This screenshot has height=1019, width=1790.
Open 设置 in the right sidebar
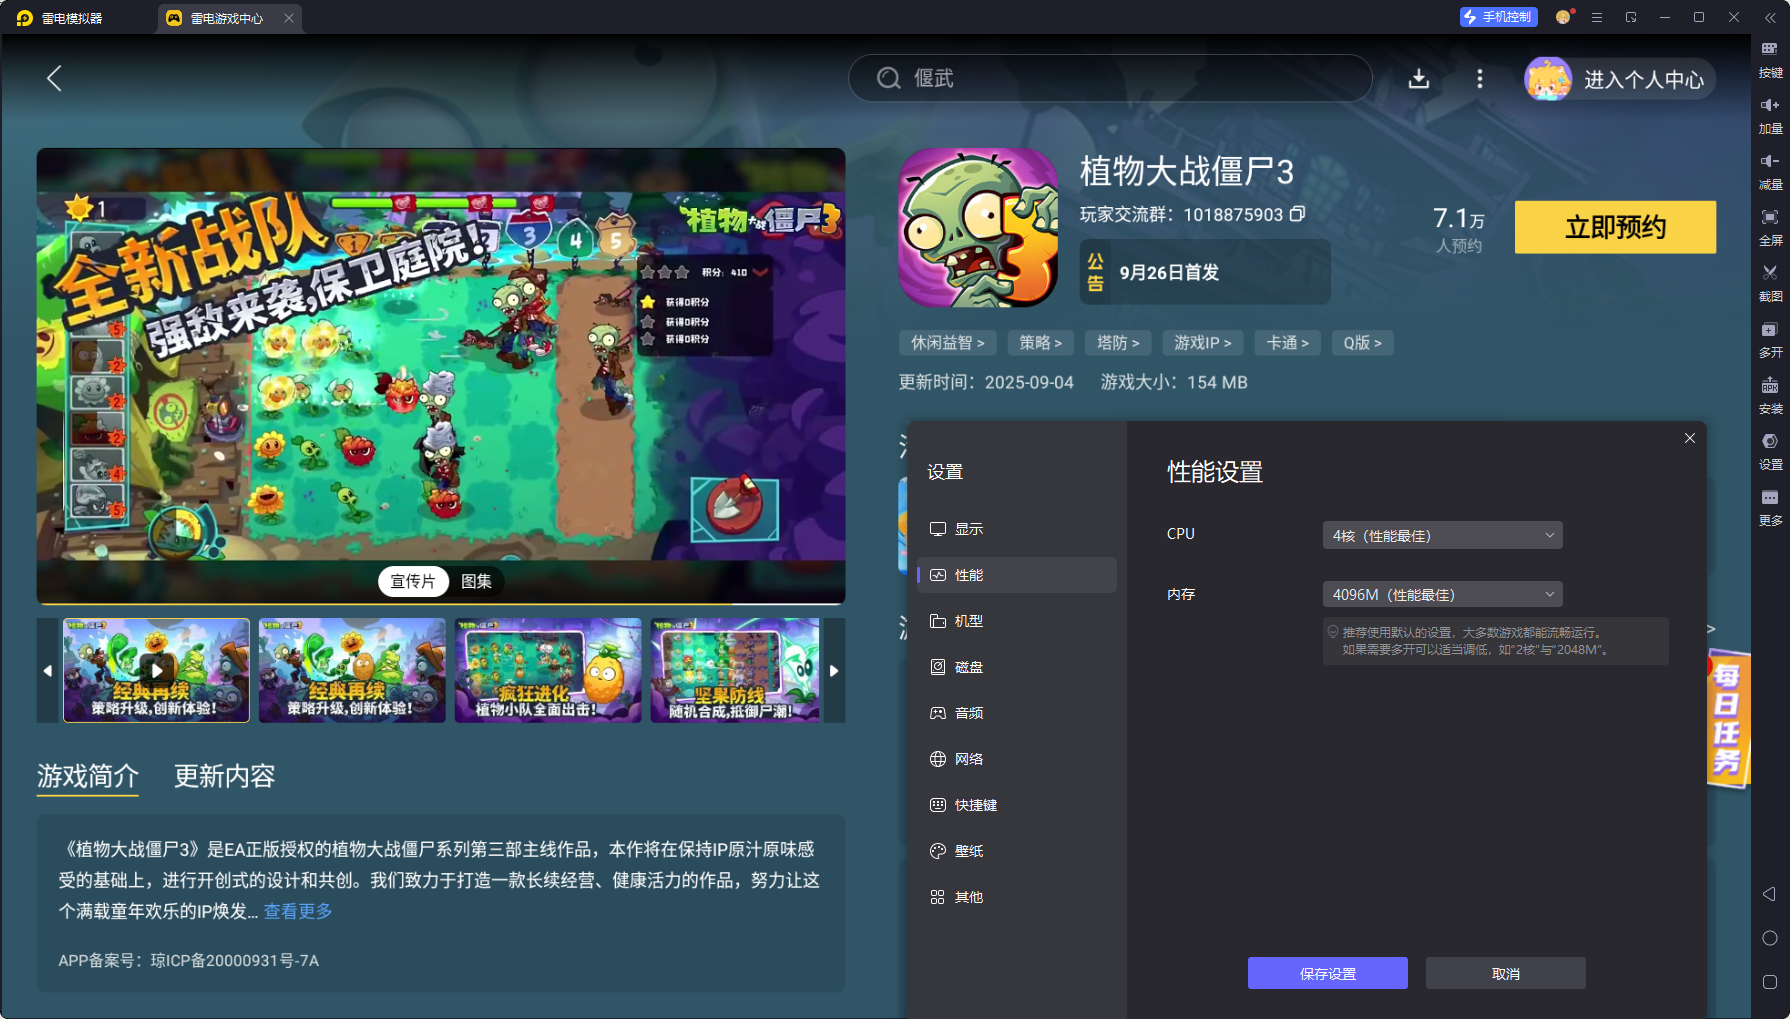point(1770,452)
